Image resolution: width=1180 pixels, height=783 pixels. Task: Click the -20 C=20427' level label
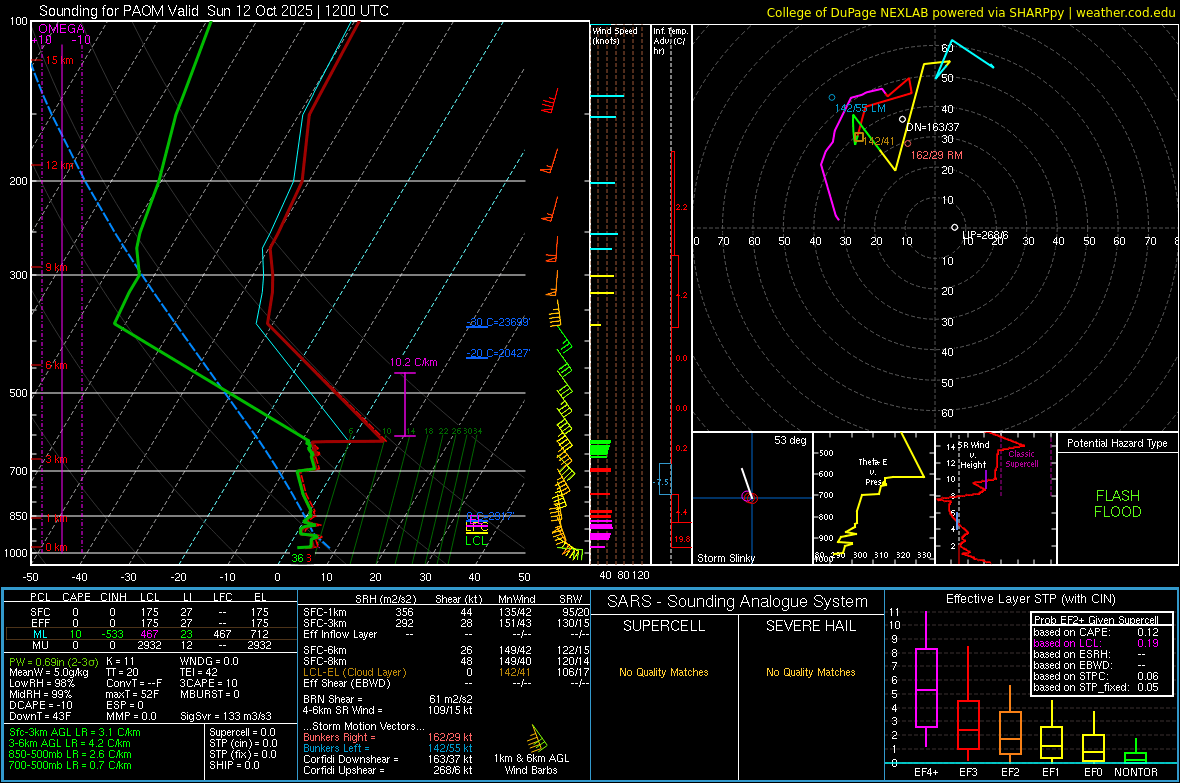click(x=498, y=353)
